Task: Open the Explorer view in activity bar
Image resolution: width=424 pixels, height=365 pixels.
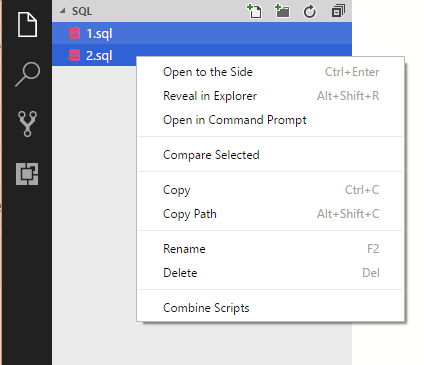Action: pyautogui.click(x=27, y=24)
